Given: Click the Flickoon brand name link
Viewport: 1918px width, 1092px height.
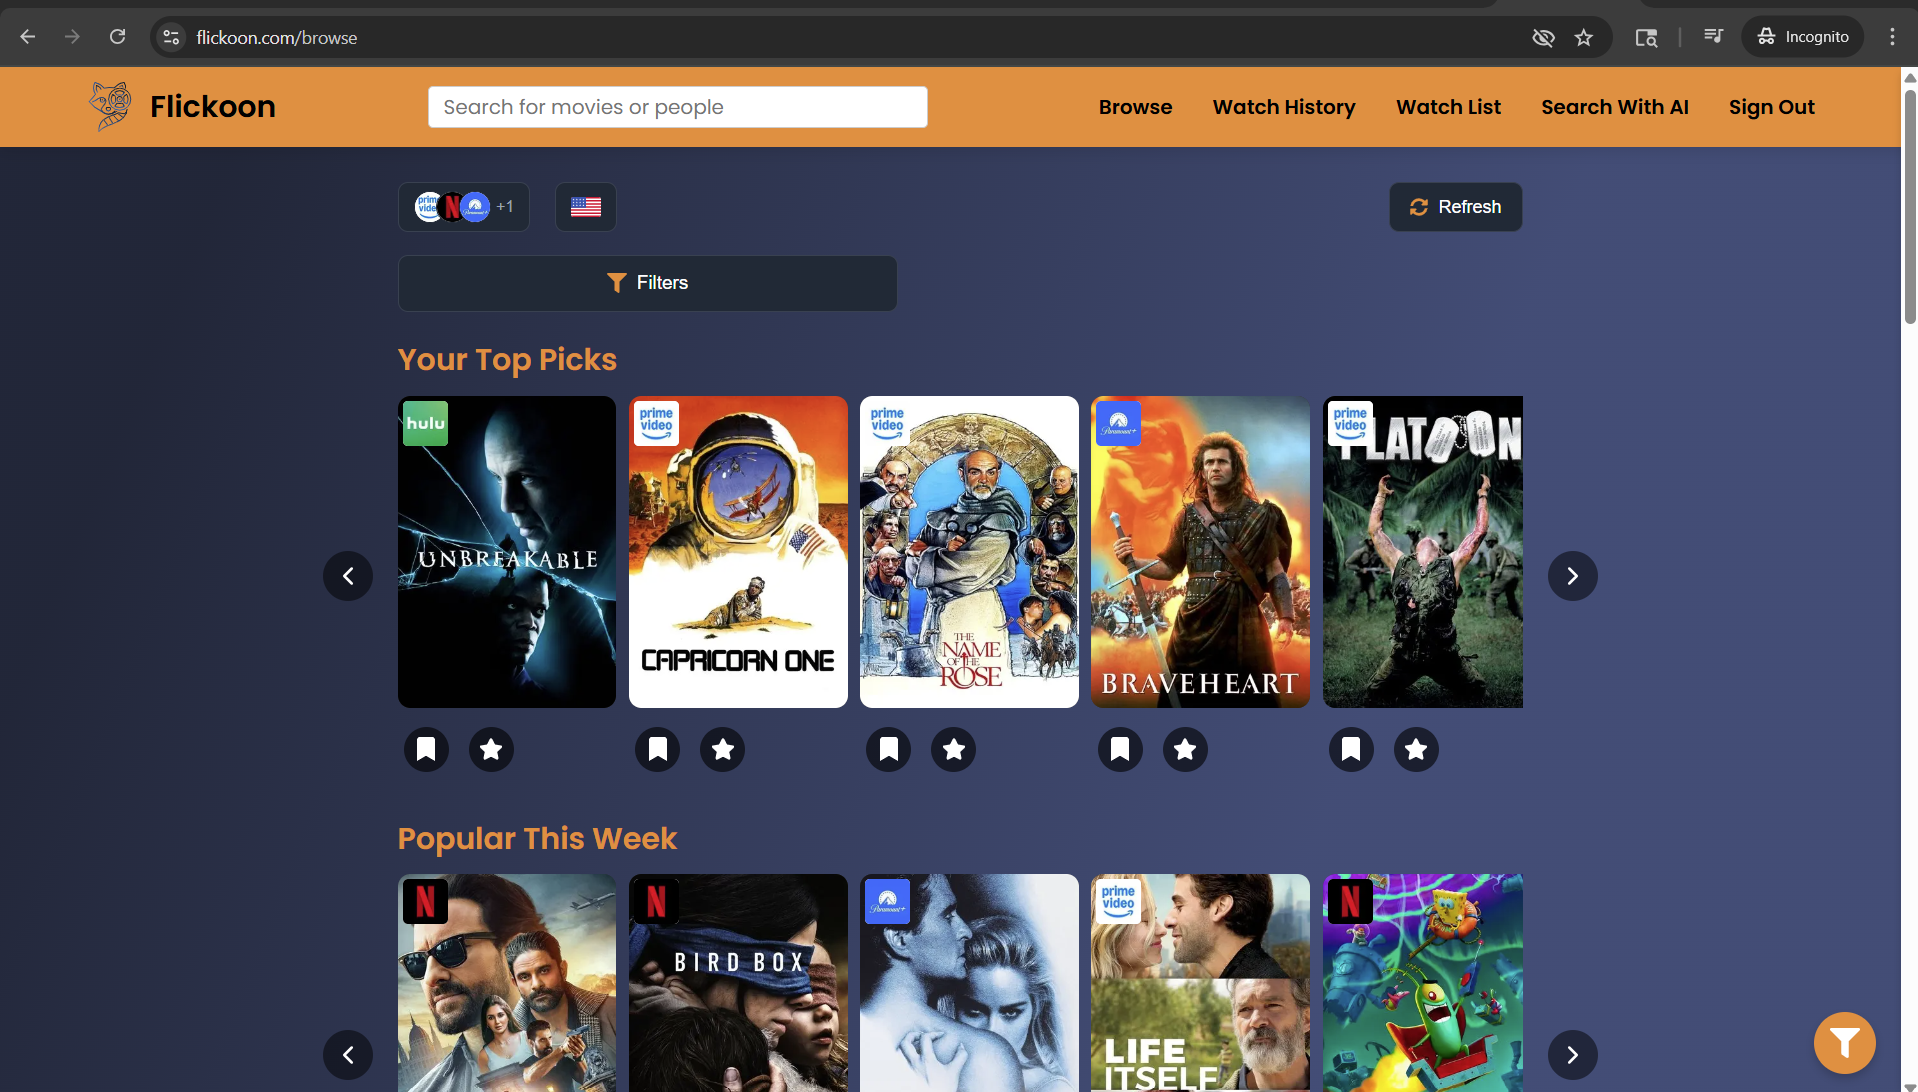Looking at the screenshot, I should point(212,106).
